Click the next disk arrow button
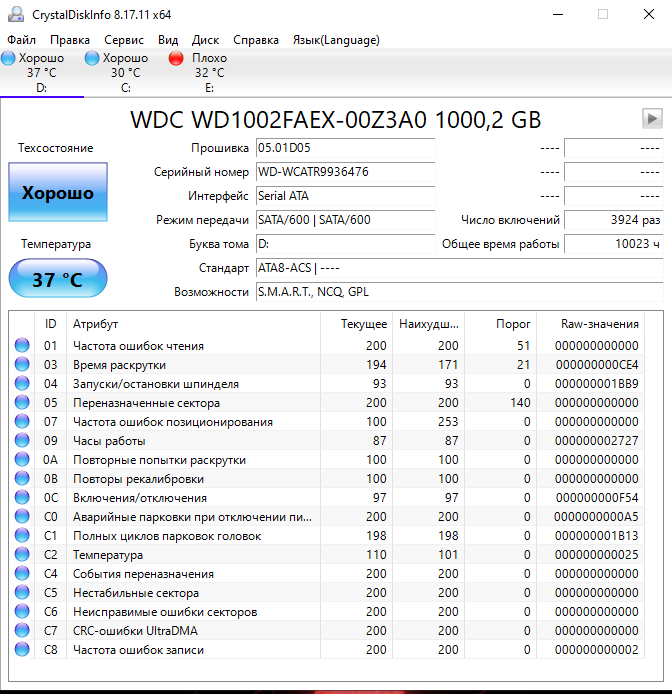This screenshot has height=694, width=672. 652,119
